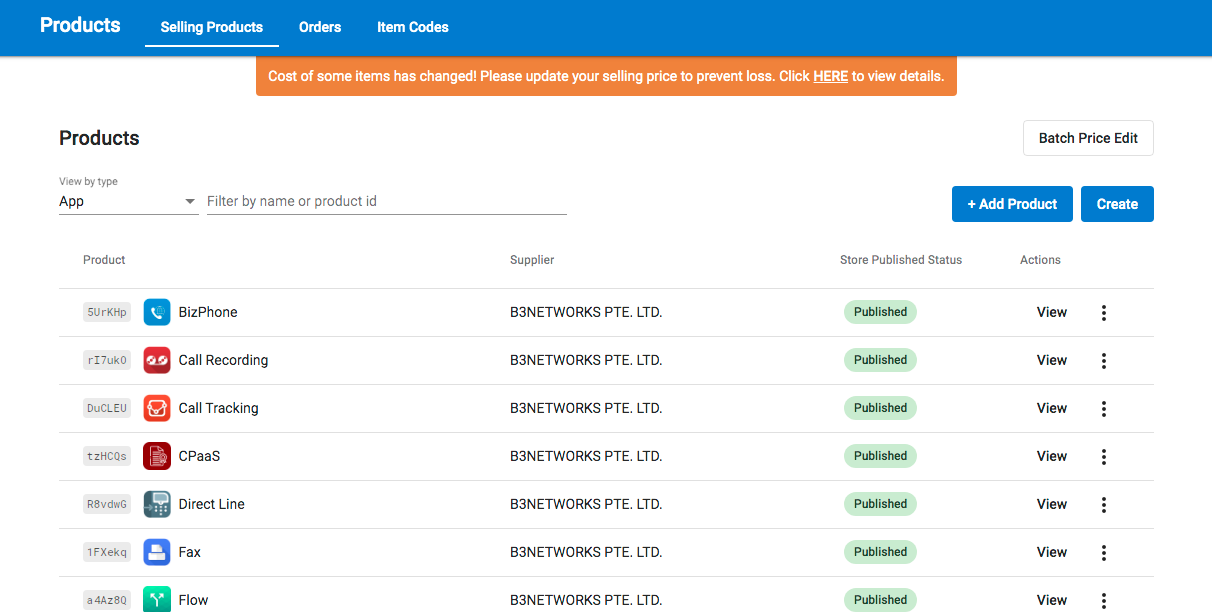1212x612 pixels.
Task: Click the Flow app icon
Action: (157, 599)
